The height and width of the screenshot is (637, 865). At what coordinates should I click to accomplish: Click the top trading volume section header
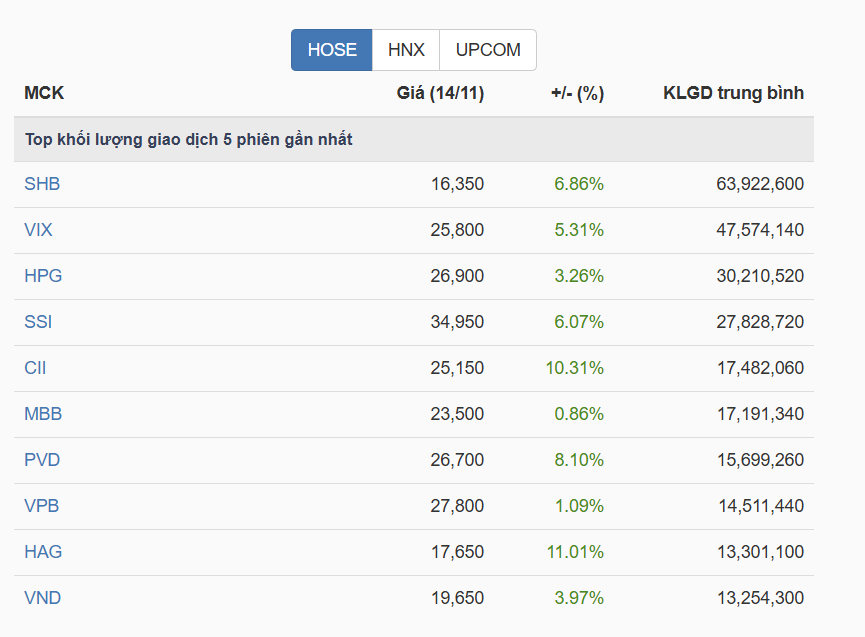(x=189, y=139)
